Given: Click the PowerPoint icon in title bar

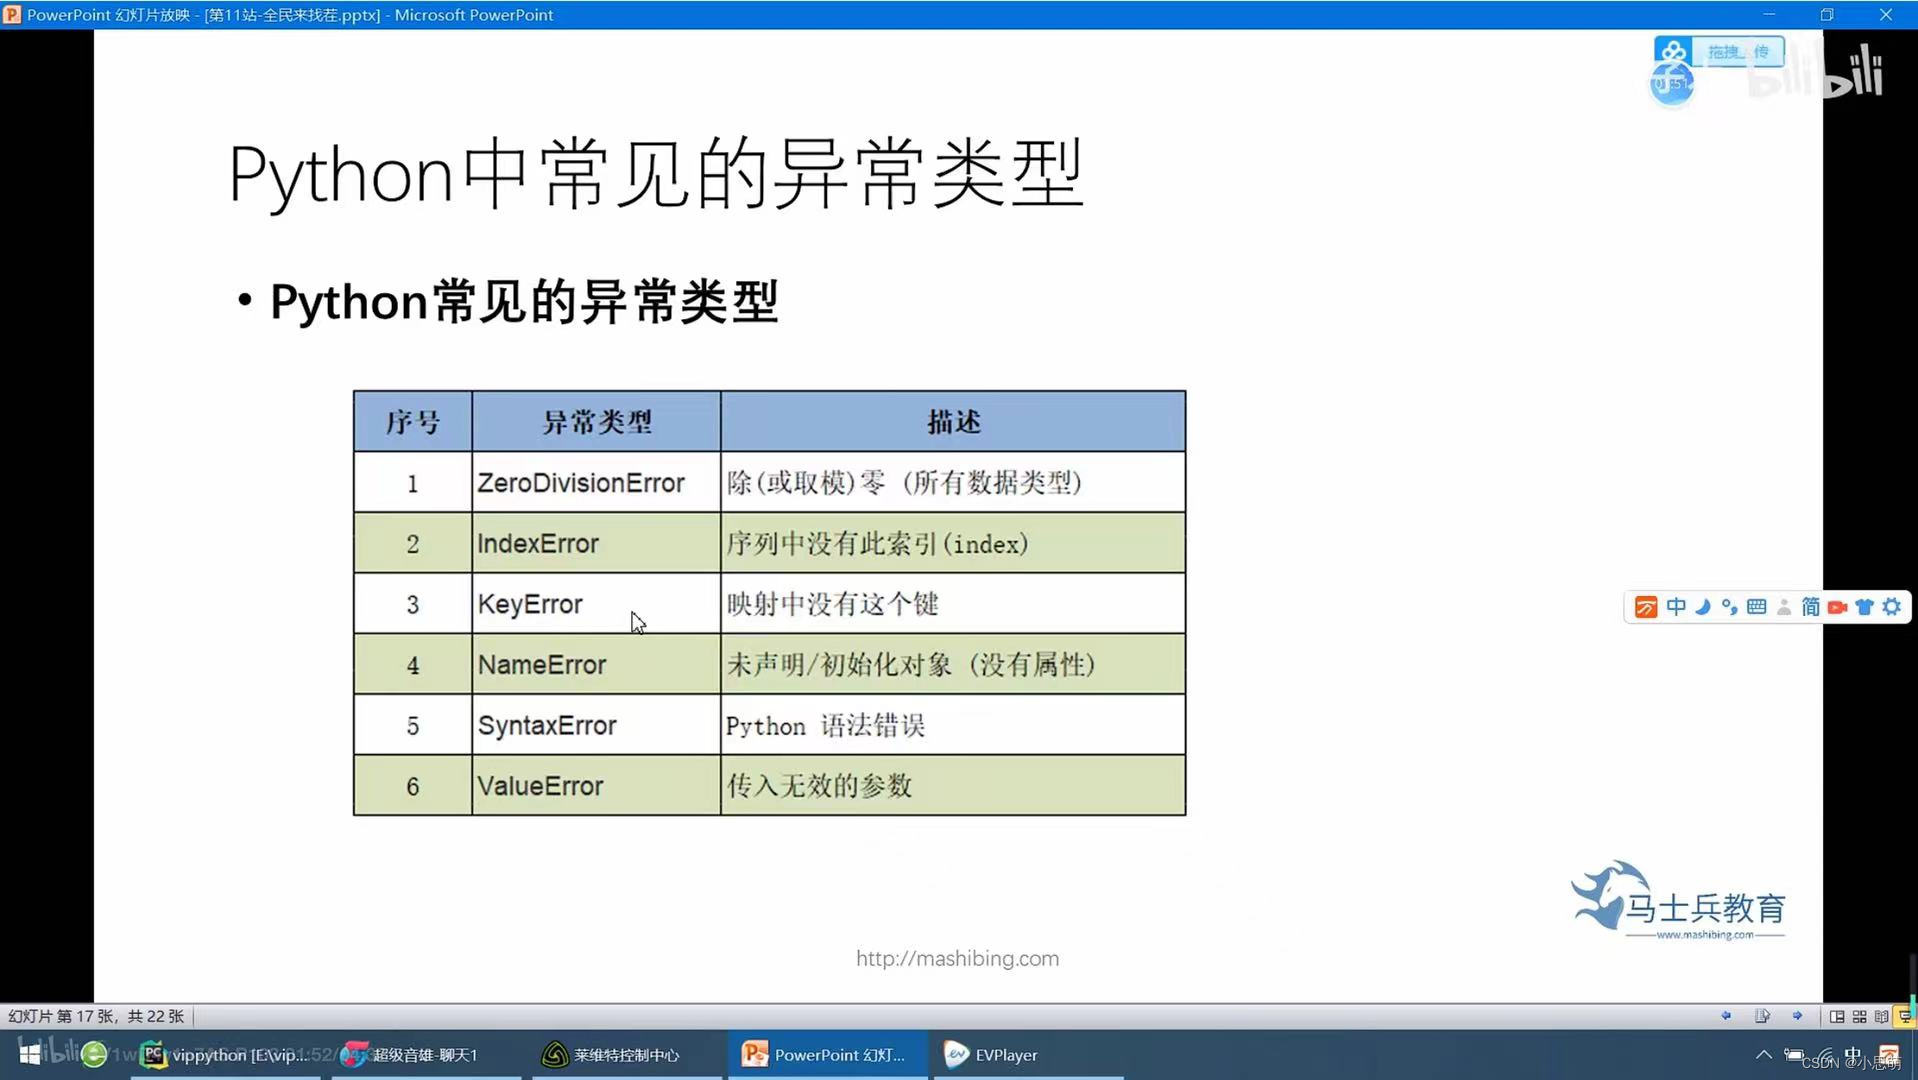Looking at the screenshot, I should [12, 15].
